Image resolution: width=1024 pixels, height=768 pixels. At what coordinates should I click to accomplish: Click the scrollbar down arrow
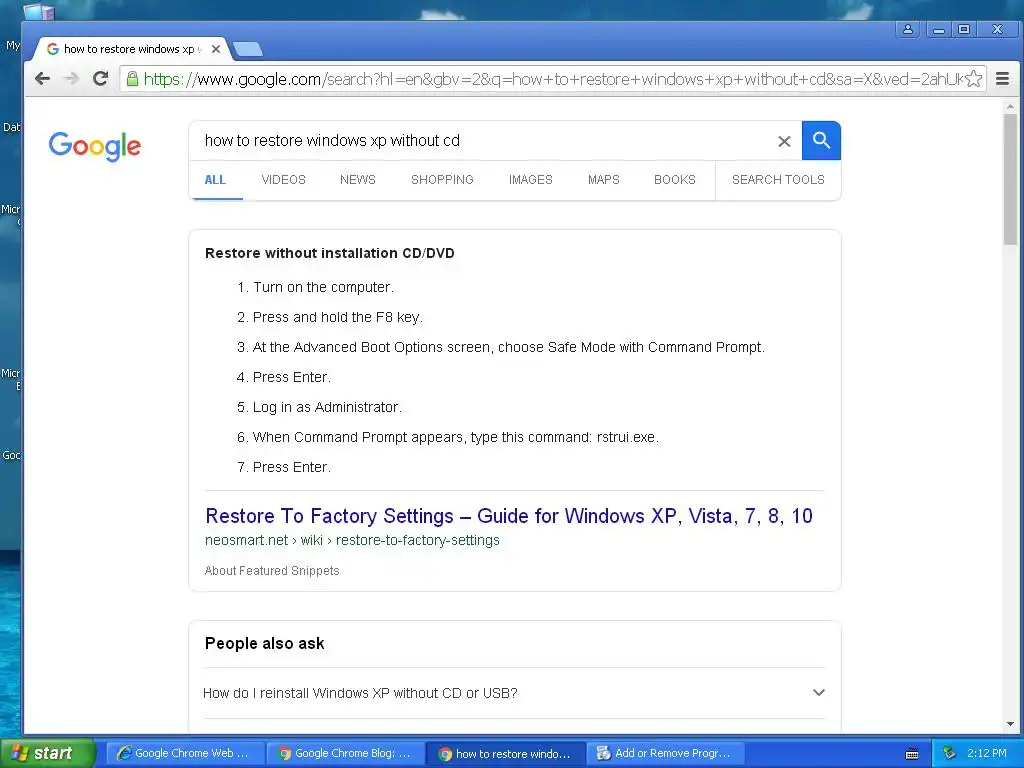point(1010,724)
